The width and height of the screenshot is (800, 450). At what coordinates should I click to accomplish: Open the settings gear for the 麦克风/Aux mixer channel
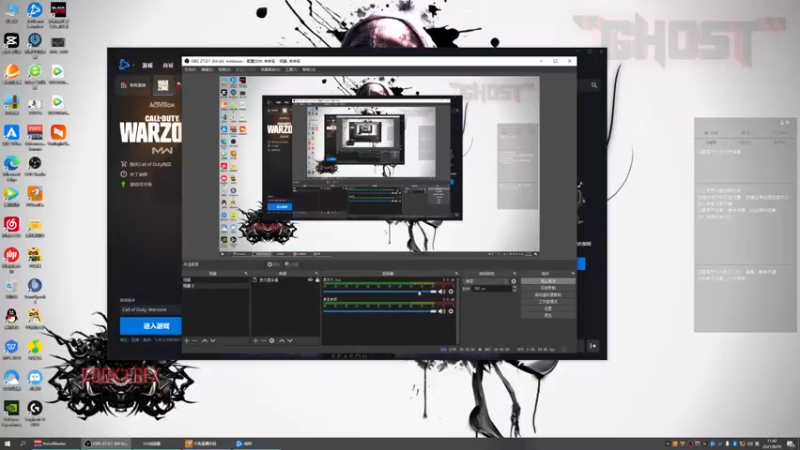click(451, 292)
